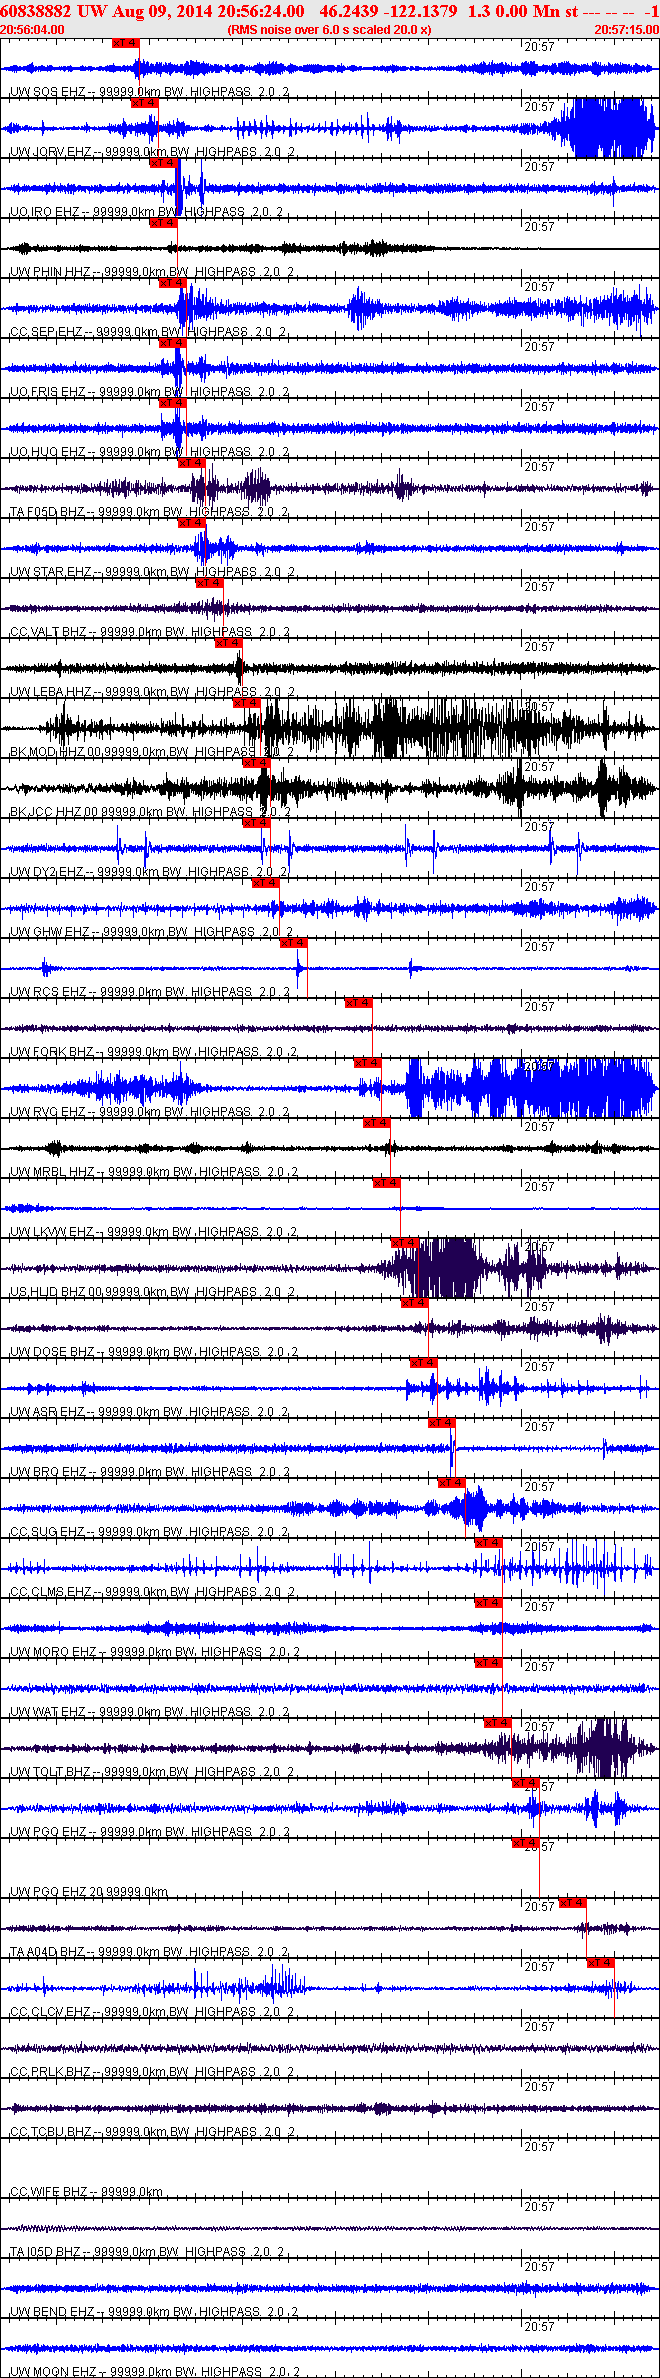Click the end time 20:57:15.00 label

pos(626,30)
